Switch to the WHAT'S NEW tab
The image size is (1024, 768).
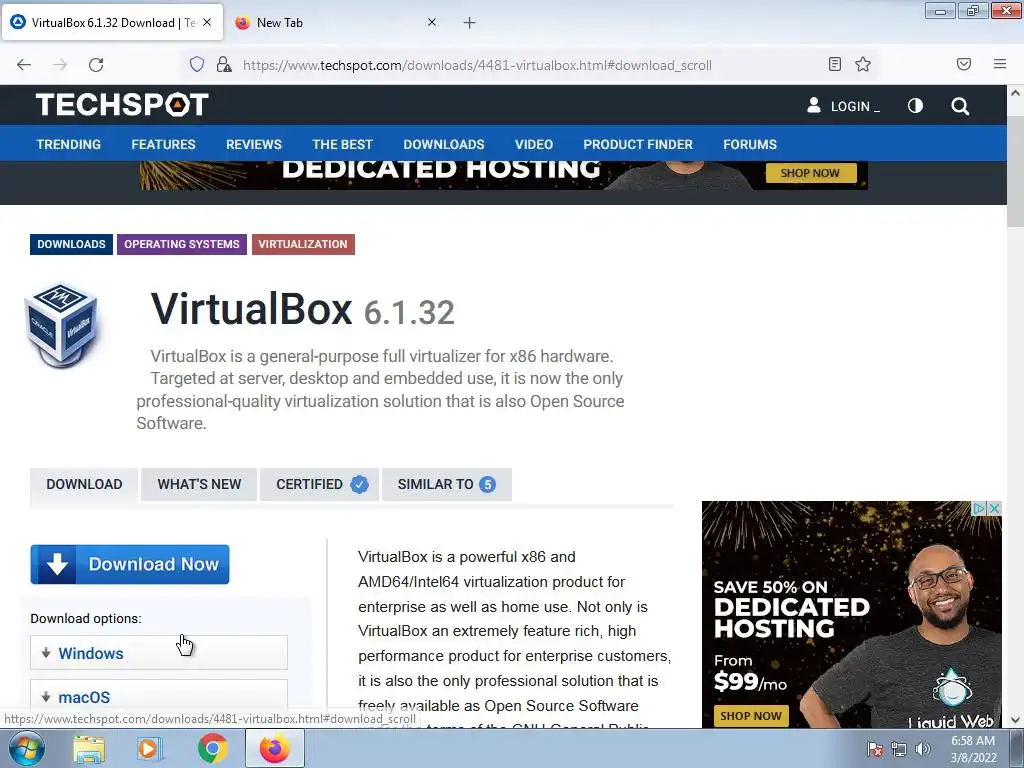199,485
